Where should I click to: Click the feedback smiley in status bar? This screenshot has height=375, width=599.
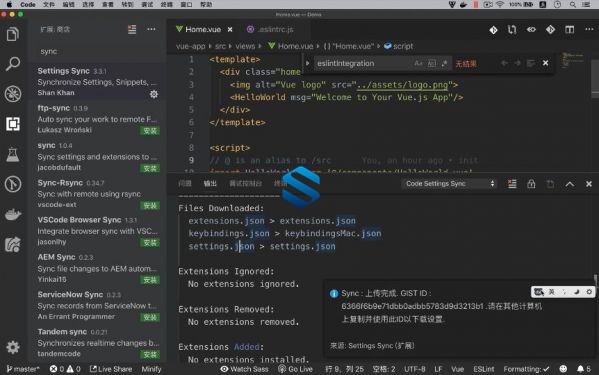pos(563,369)
